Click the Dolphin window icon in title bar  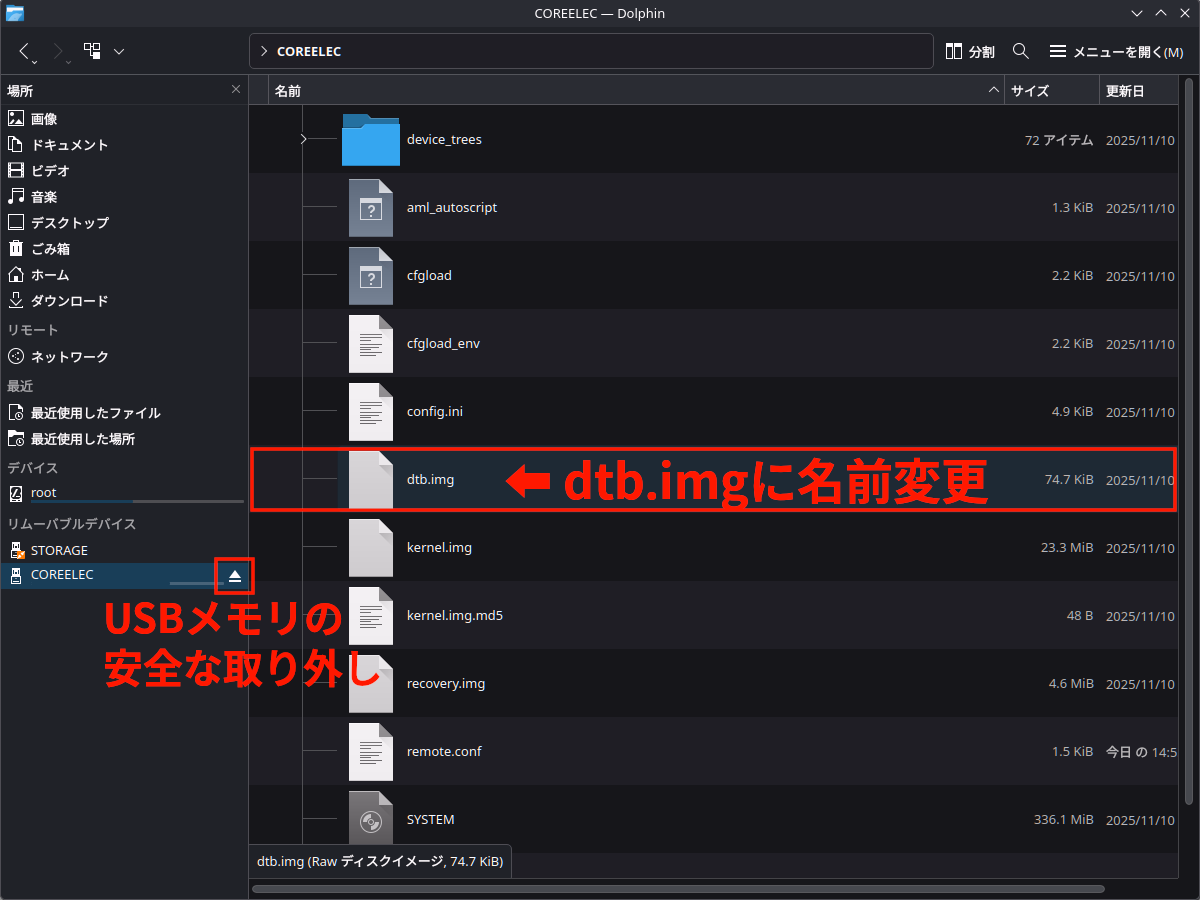pos(14,13)
